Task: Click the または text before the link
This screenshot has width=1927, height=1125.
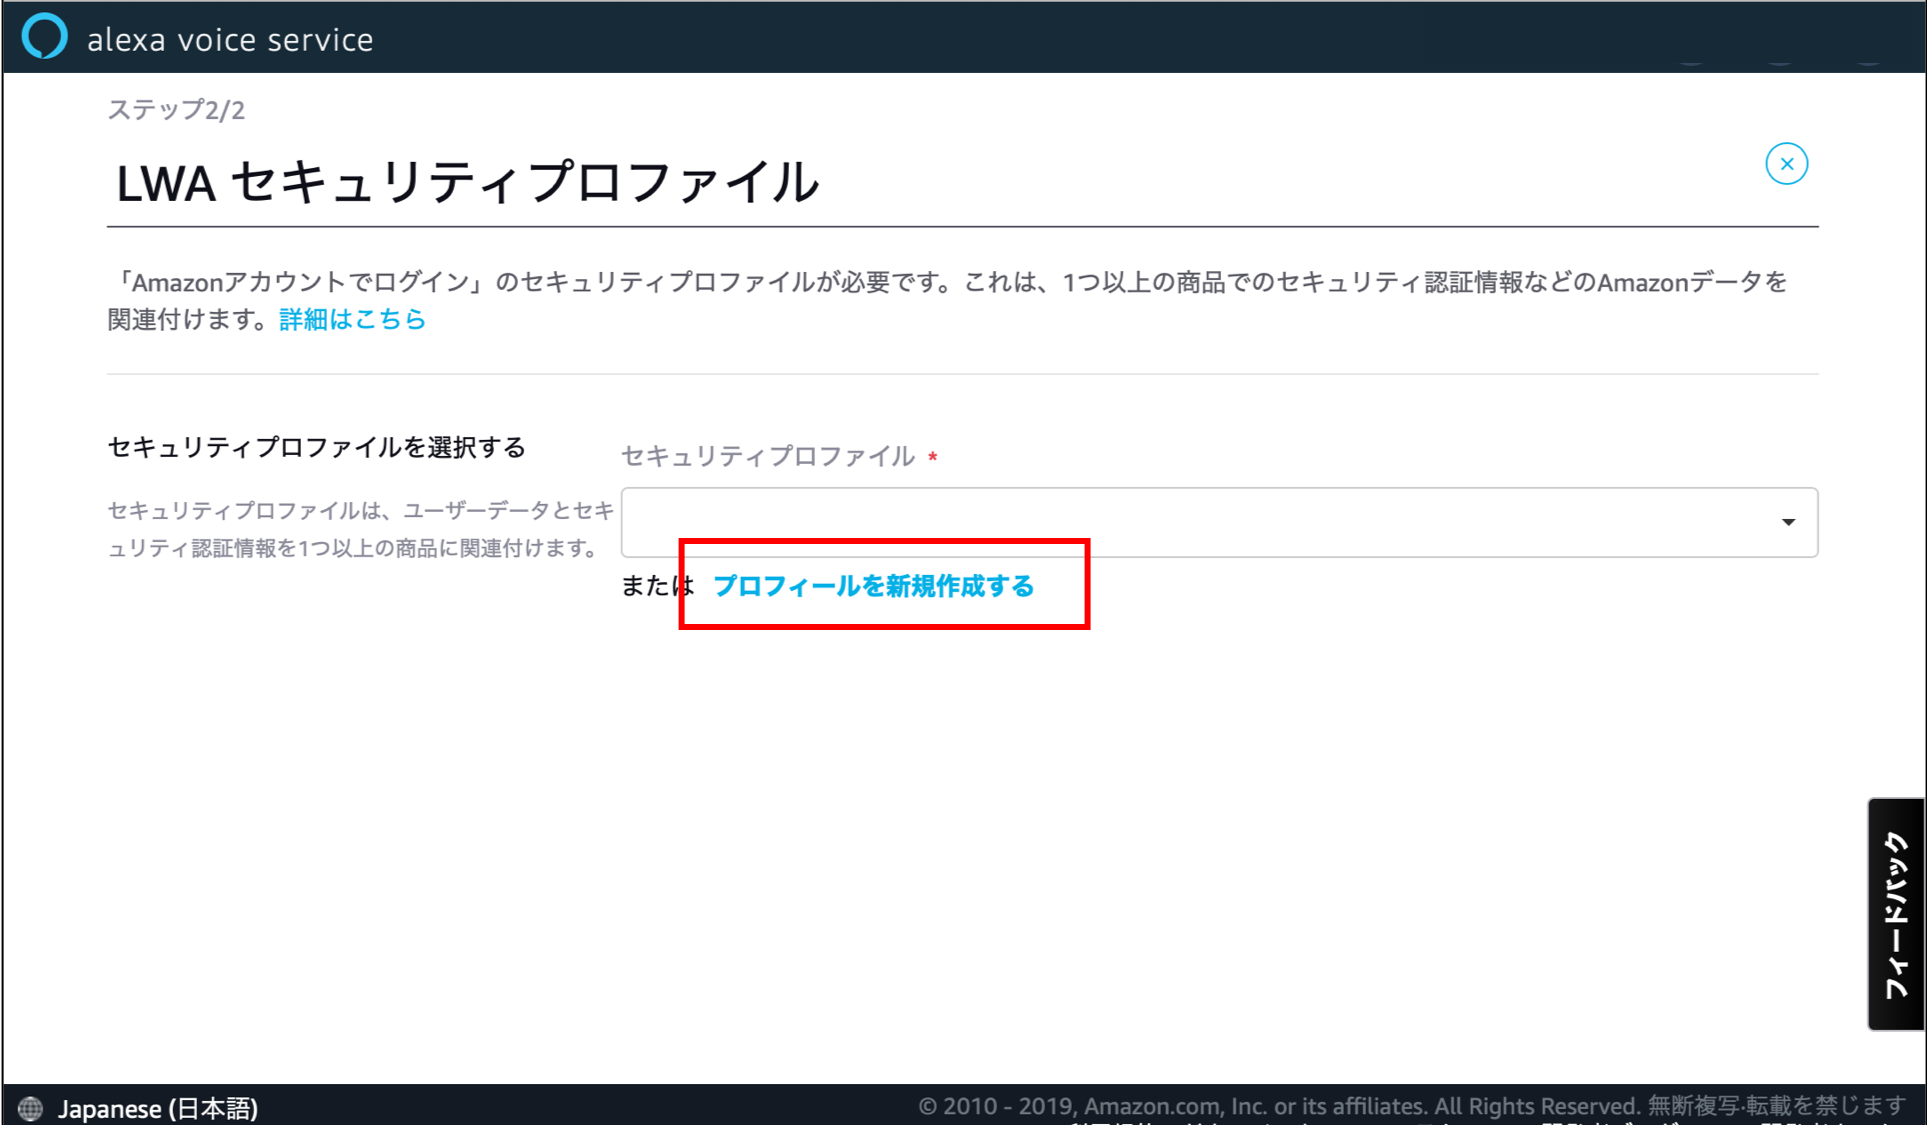Action: (650, 586)
